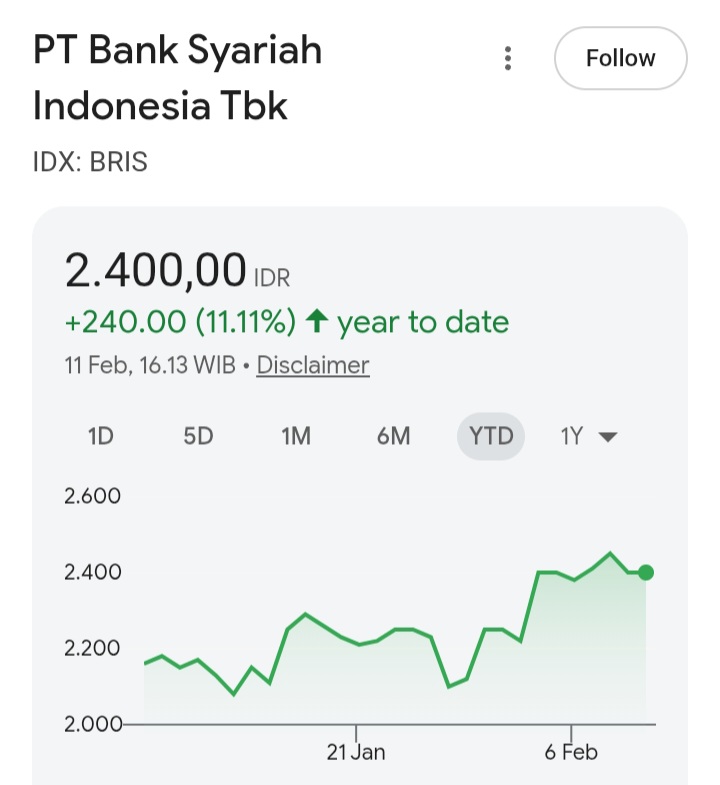720x785 pixels.
Task: Click the company name heading
Action: pos(178,78)
